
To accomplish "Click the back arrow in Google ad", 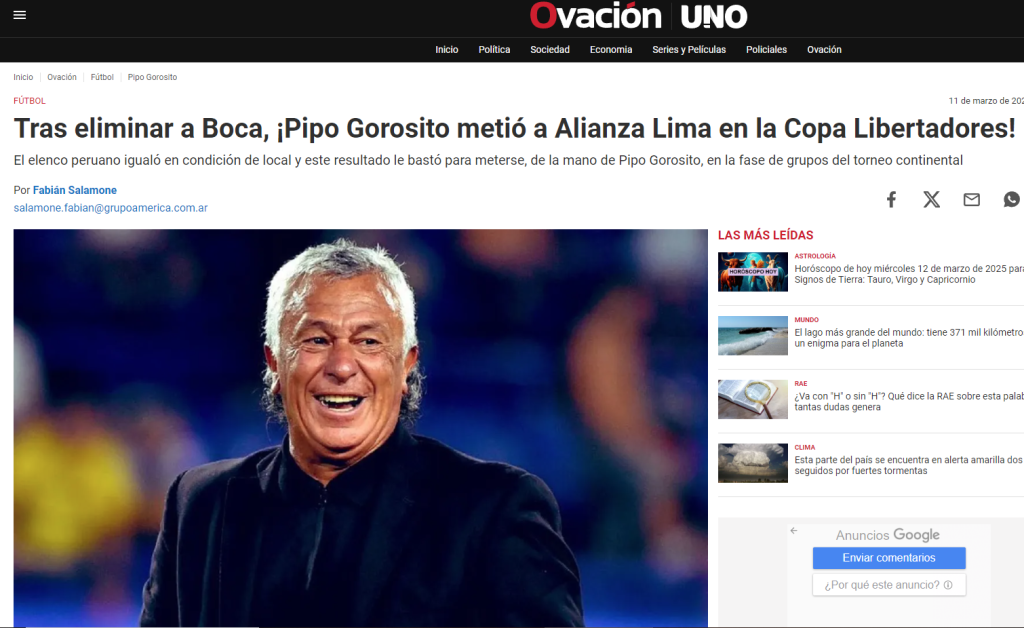I will (793, 531).
